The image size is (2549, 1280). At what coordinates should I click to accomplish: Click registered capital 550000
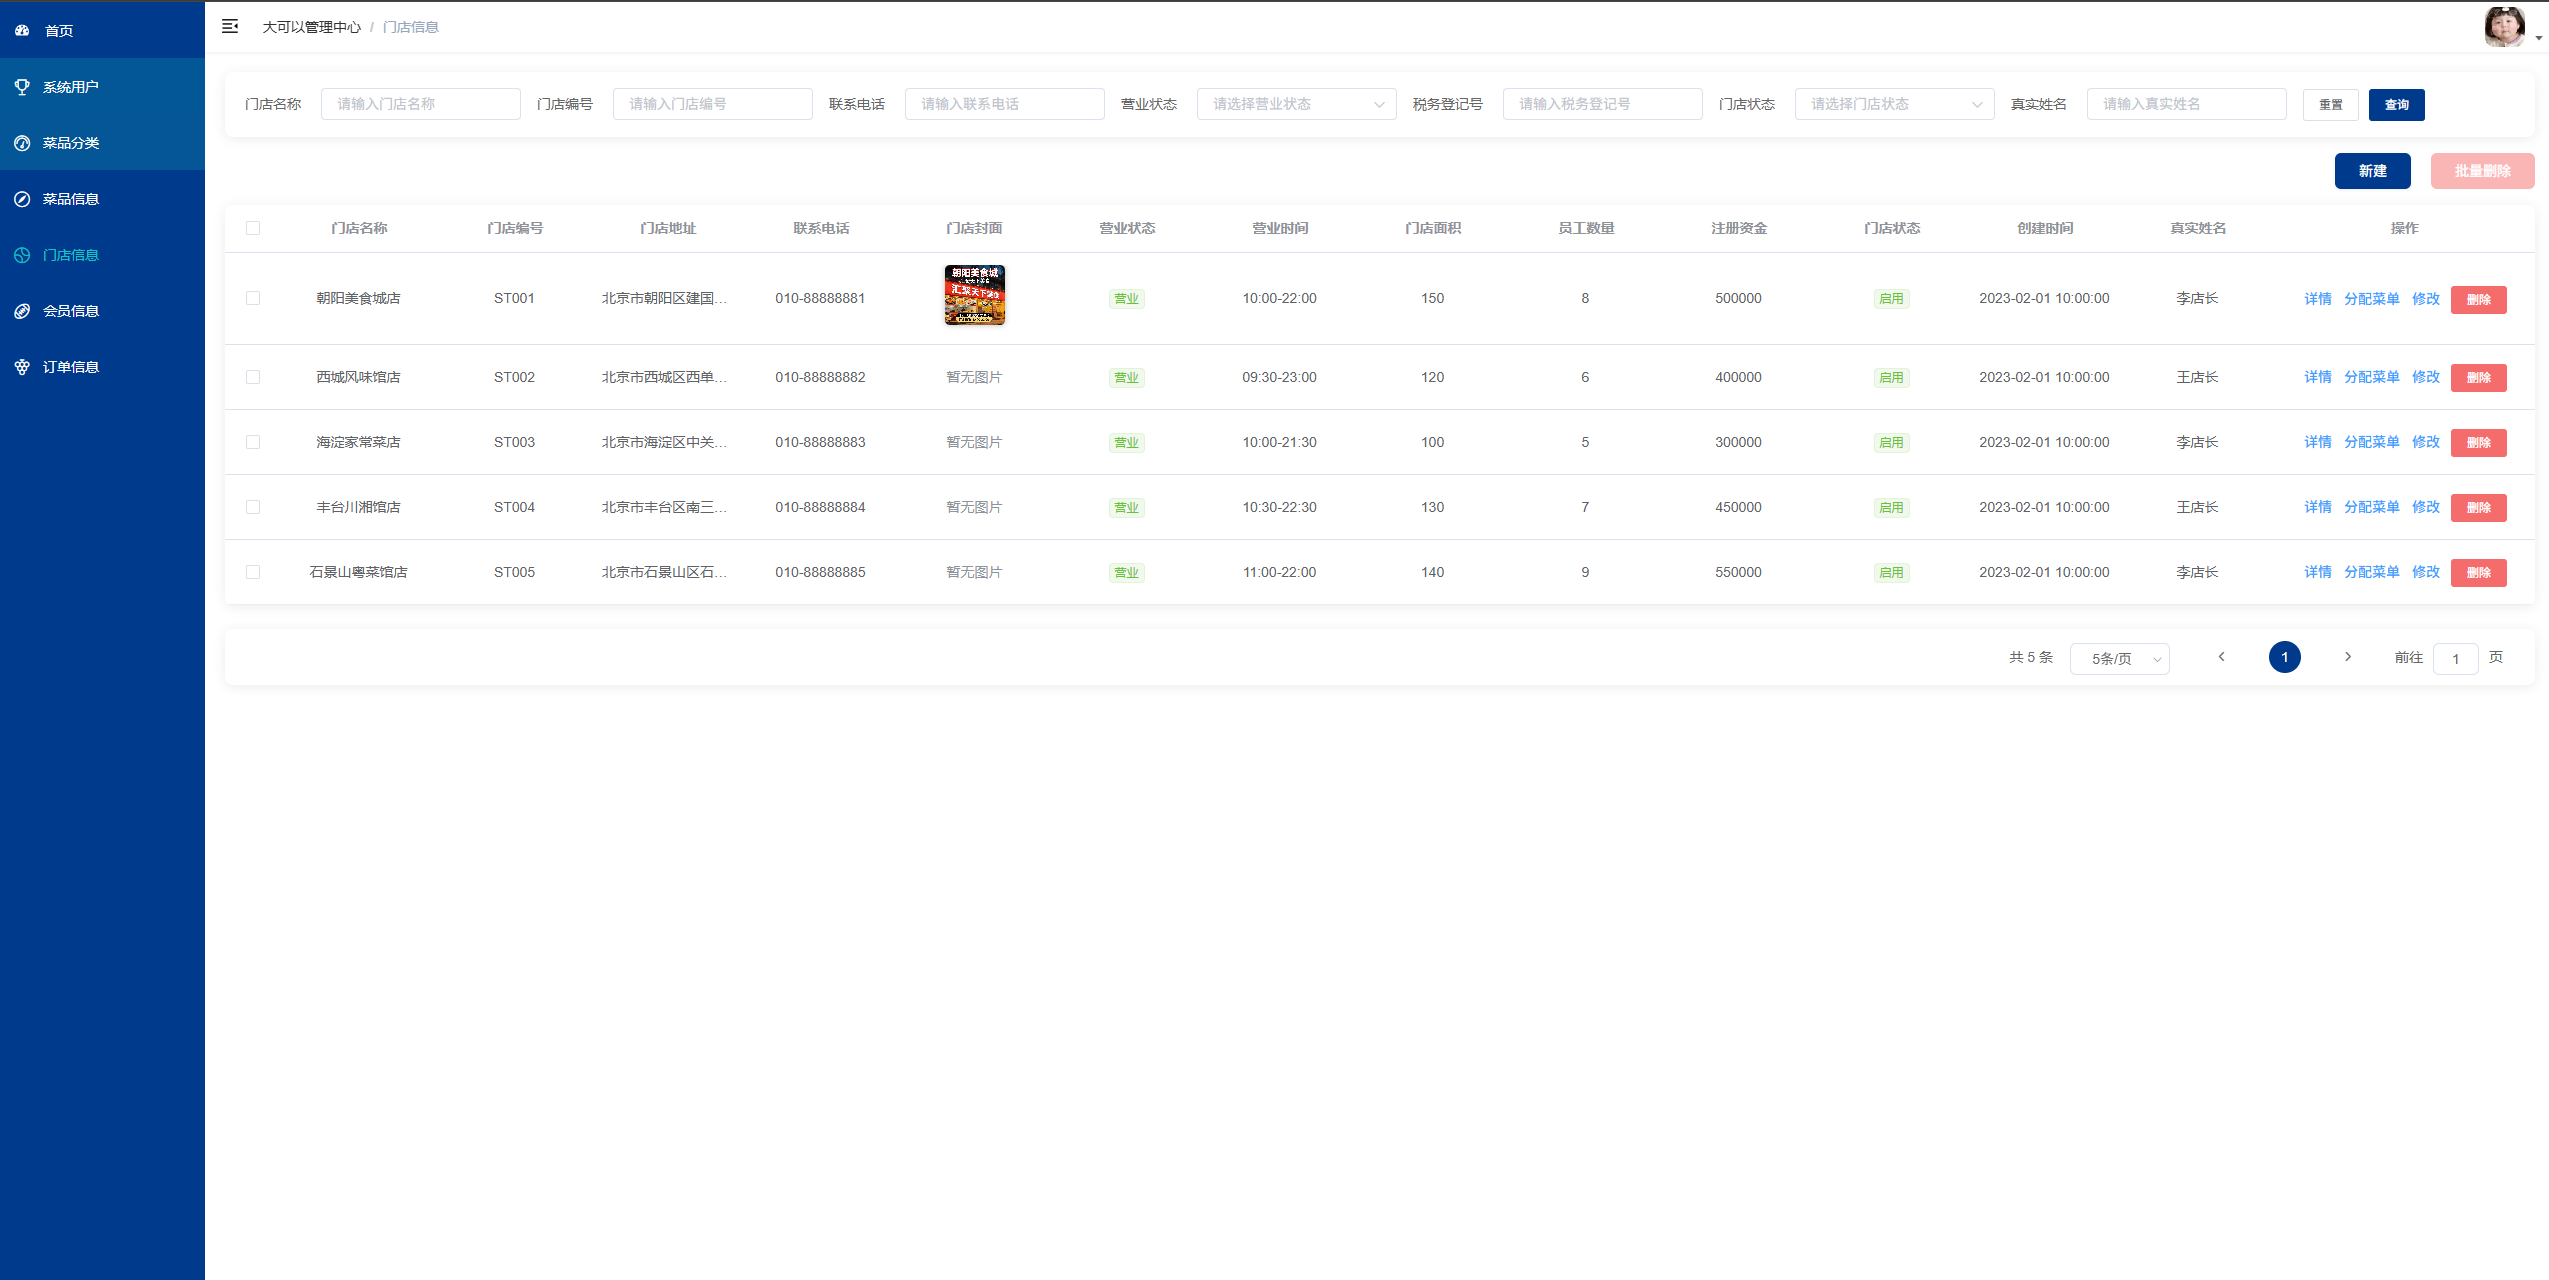pos(1738,572)
